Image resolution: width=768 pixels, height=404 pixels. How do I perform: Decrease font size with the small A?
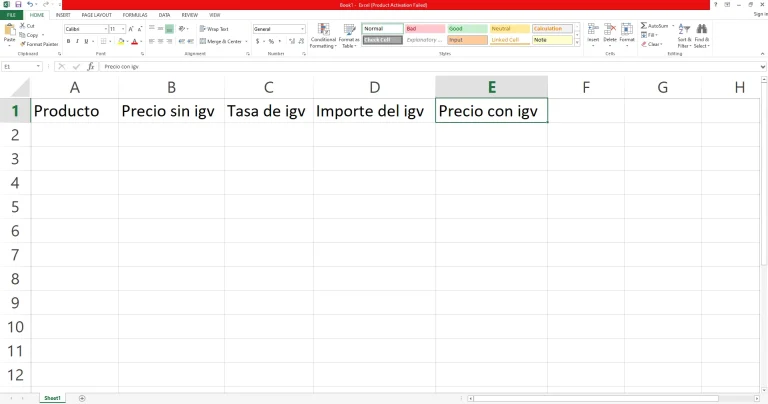(140, 29)
